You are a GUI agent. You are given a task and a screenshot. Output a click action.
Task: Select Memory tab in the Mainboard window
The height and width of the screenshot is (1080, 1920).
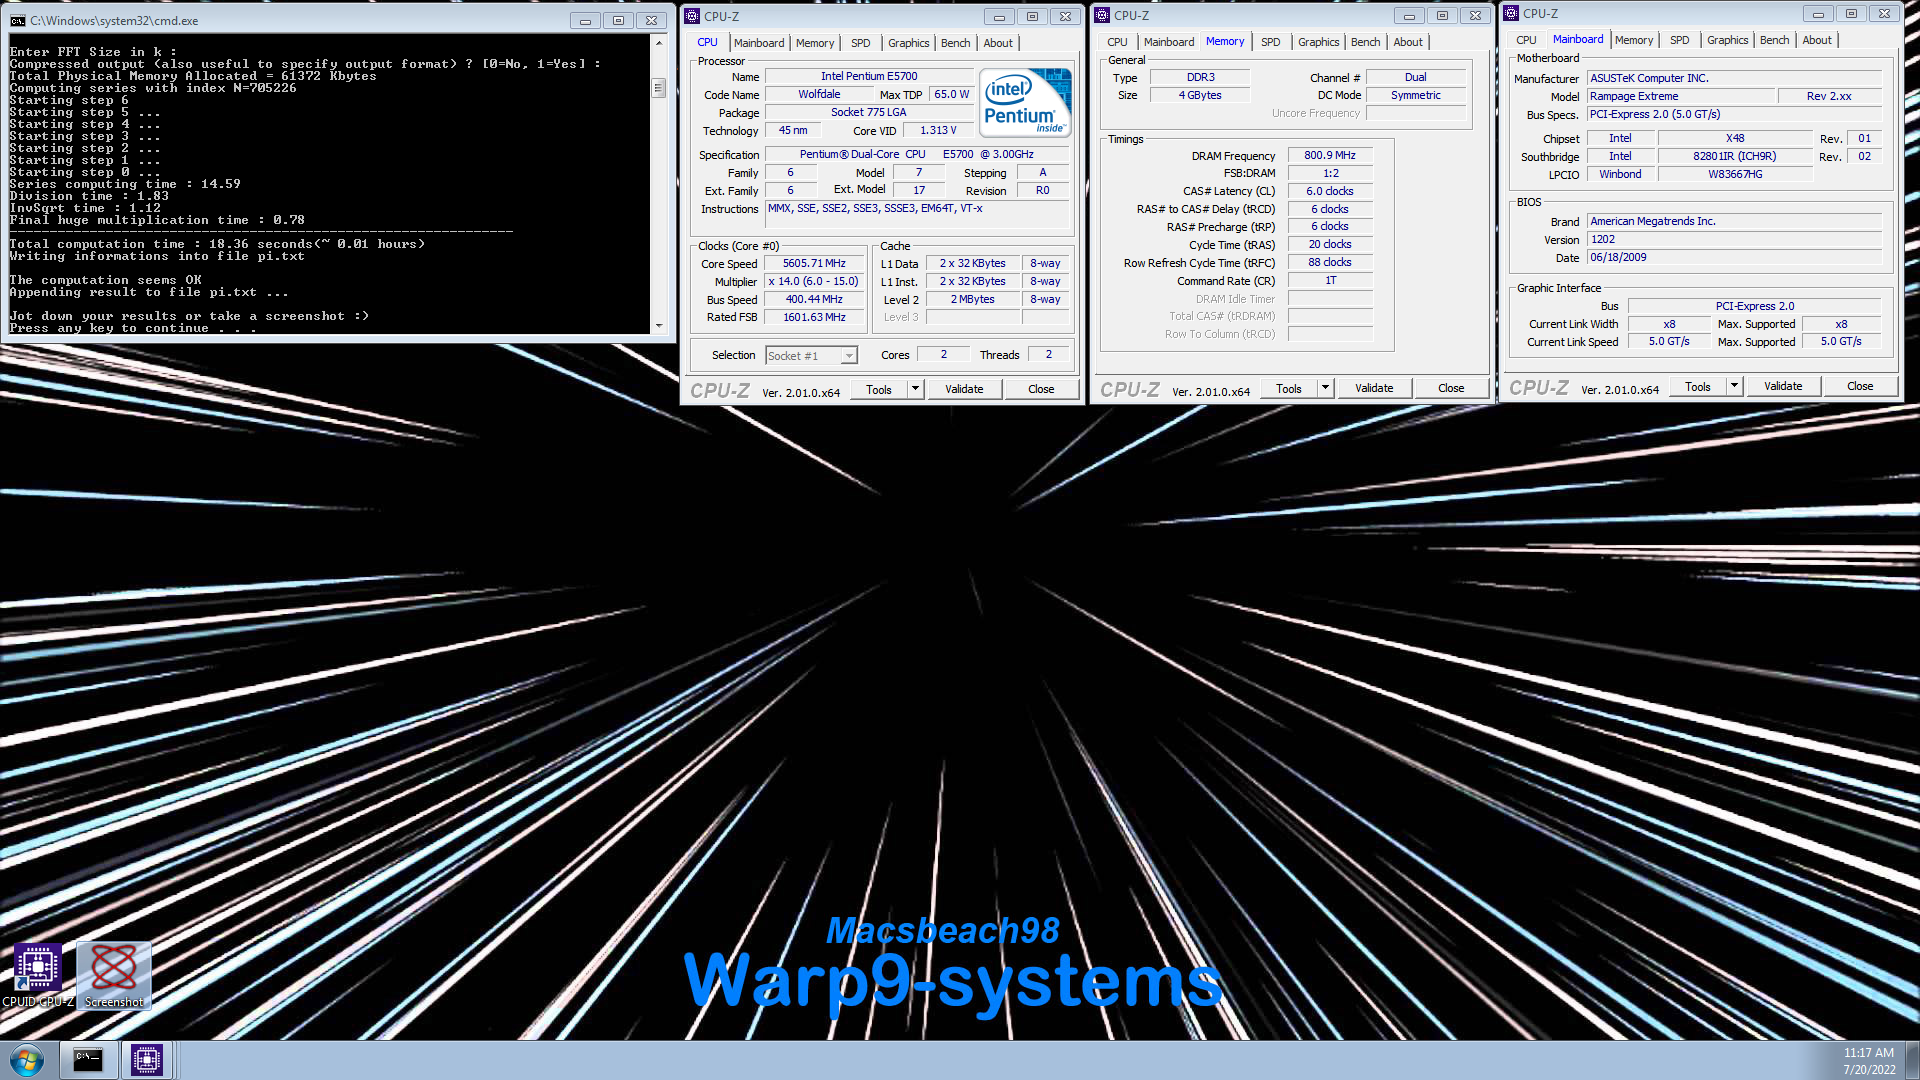coord(1634,40)
